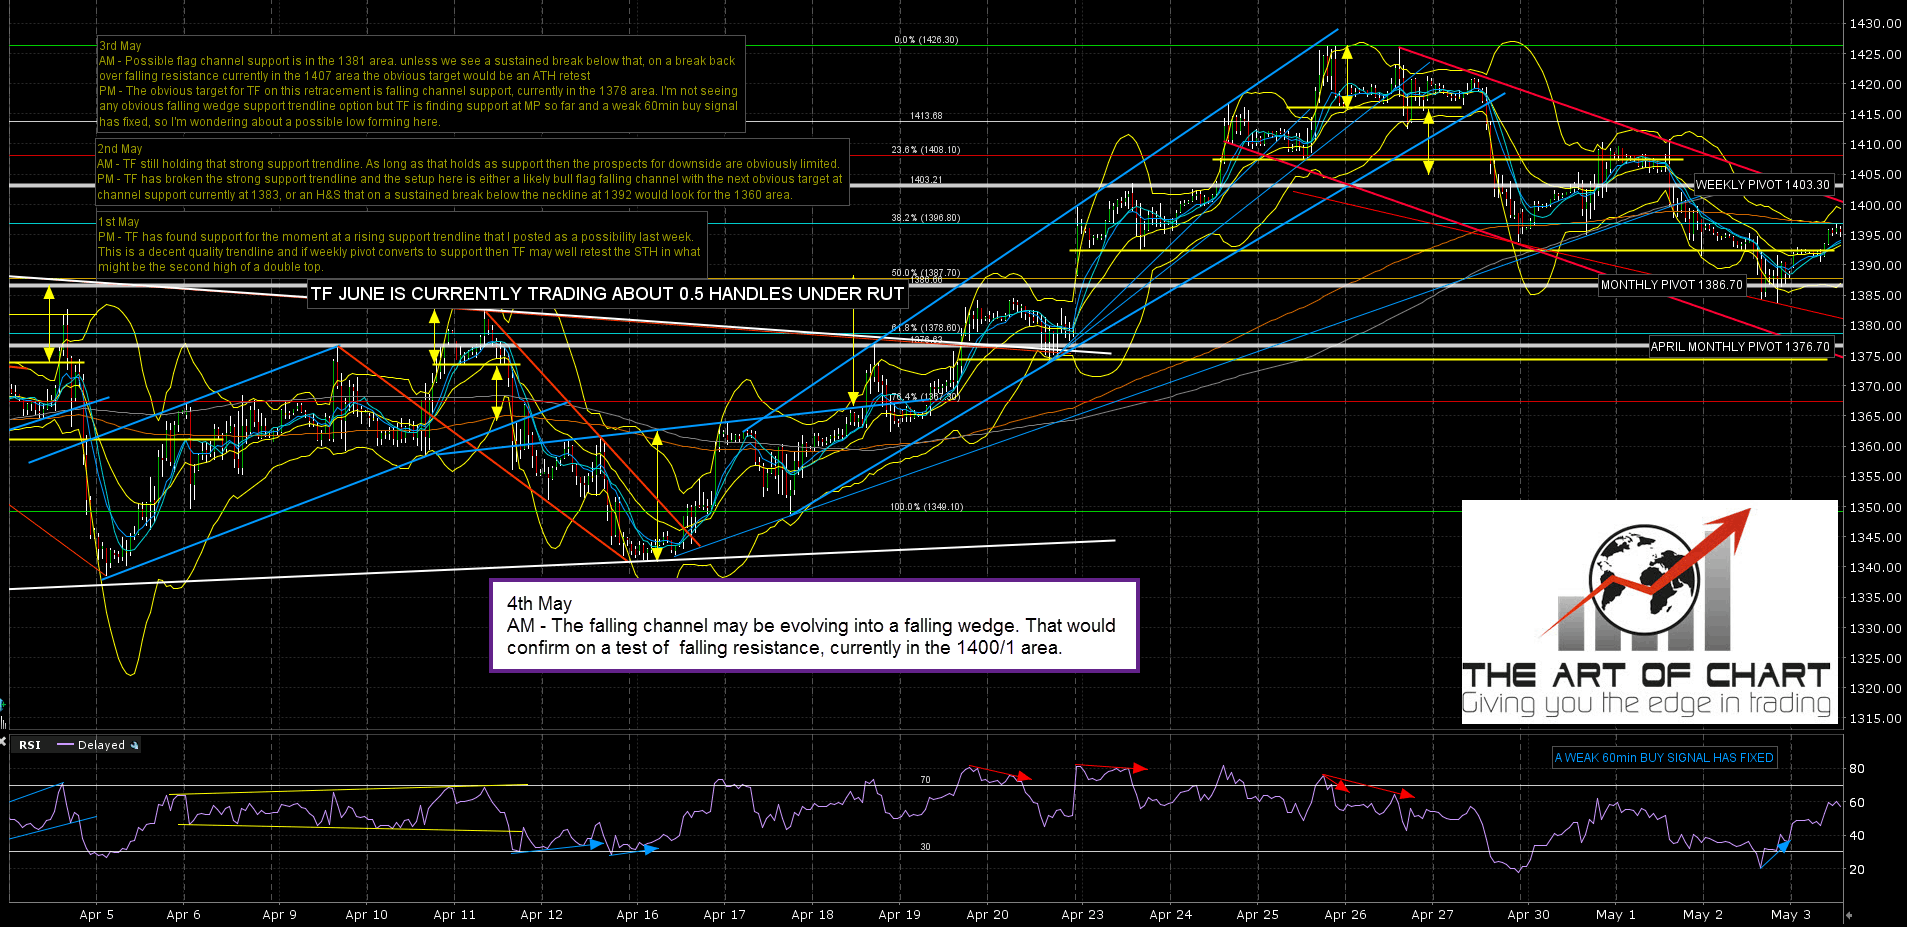Click the Delayed legend line swatch
The height and width of the screenshot is (927, 1907).
click(66, 745)
